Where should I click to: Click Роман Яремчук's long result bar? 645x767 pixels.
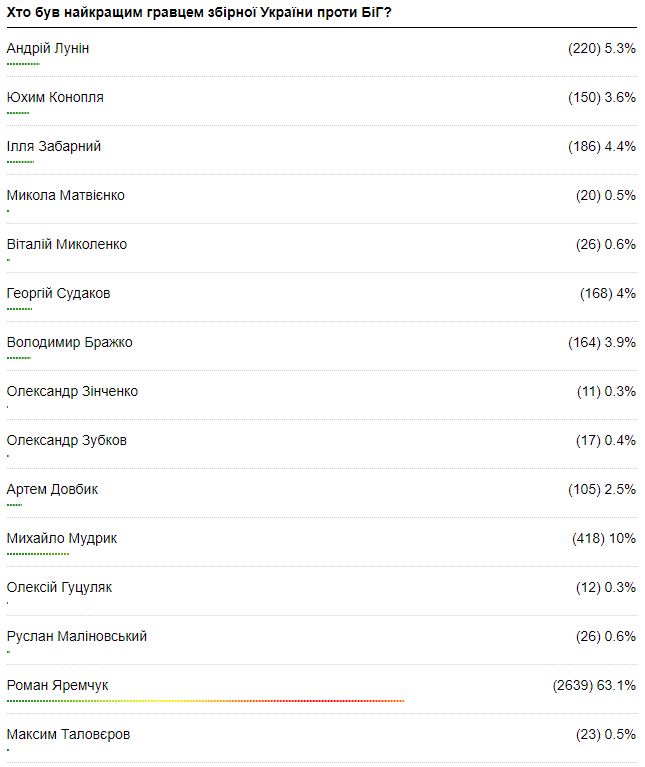205,701
